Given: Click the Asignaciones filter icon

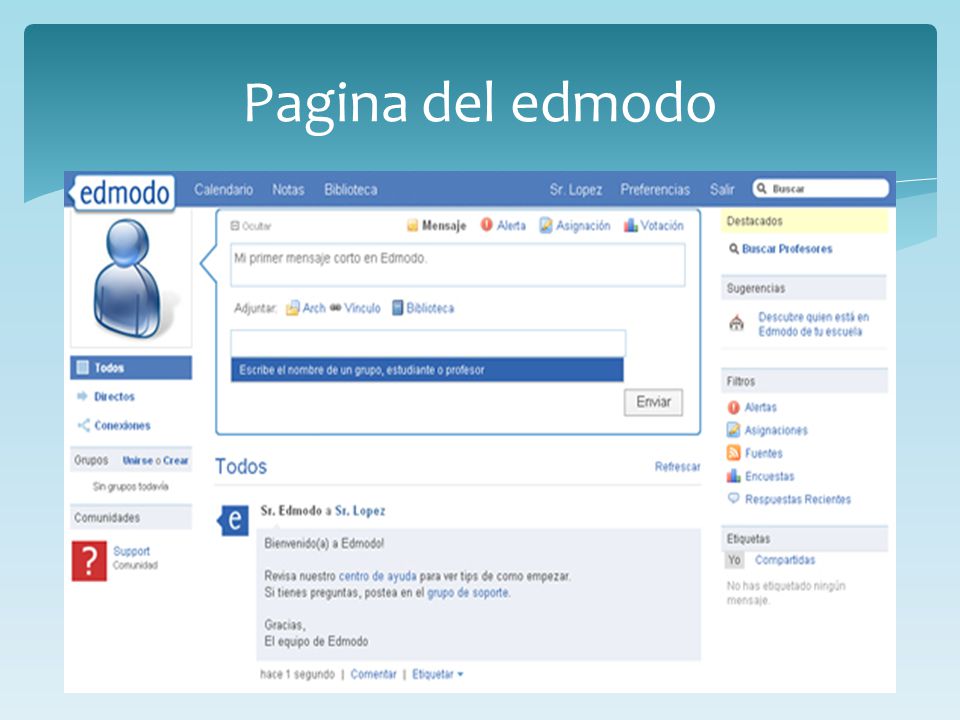Looking at the screenshot, I should click(733, 430).
